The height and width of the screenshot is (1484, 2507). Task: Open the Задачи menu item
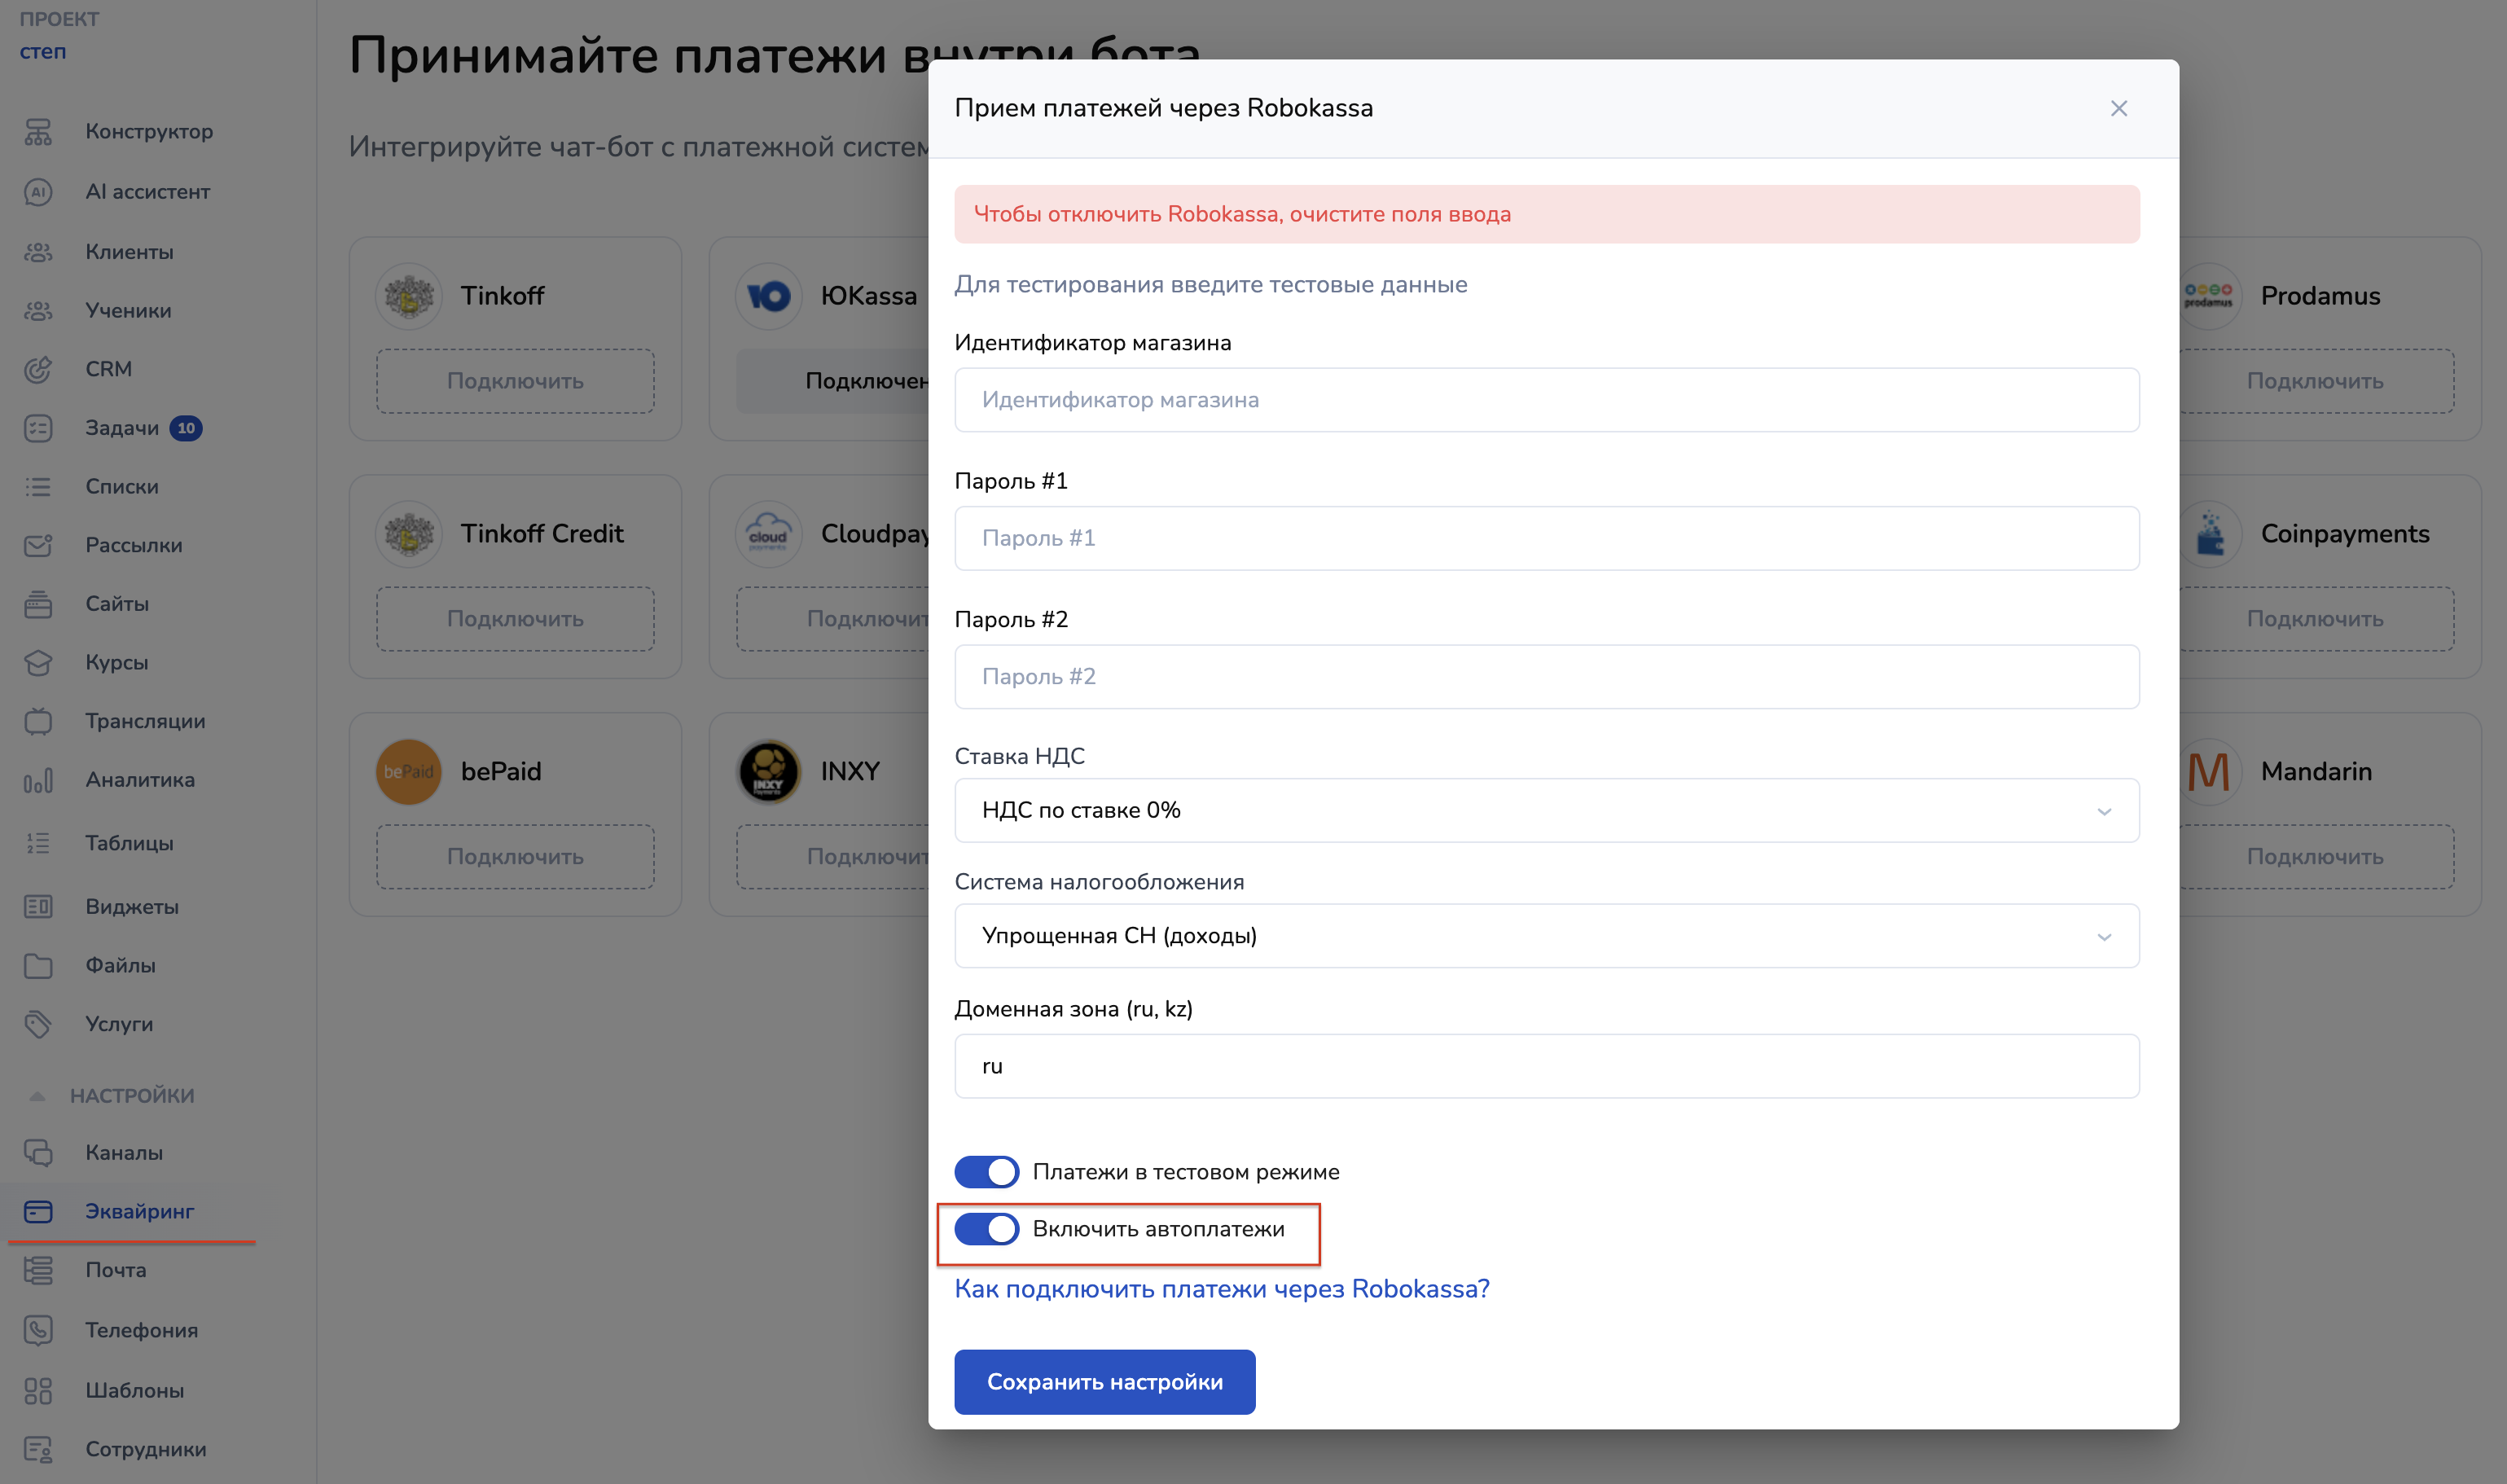[121, 428]
